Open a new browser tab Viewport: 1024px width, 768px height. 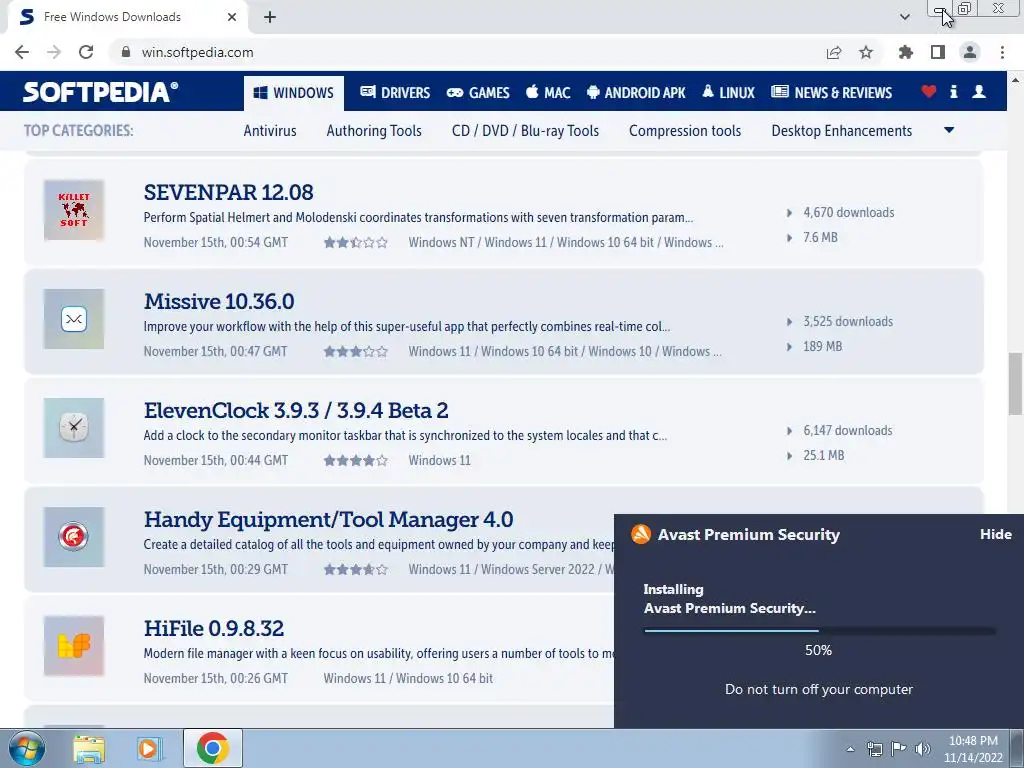click(270, 17)
